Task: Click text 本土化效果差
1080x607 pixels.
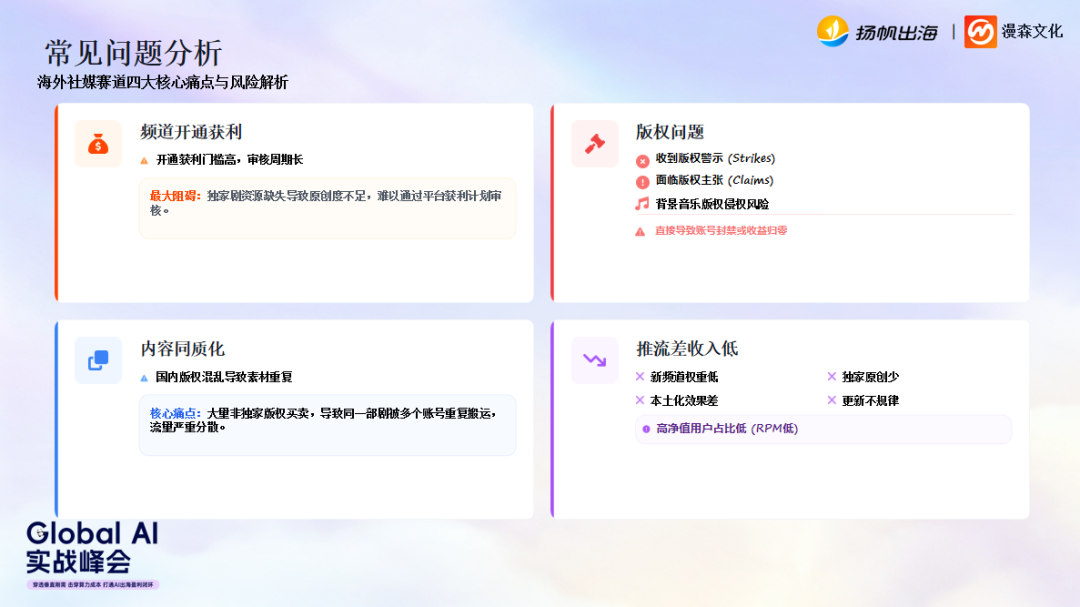Action: (x=684, y=400)
